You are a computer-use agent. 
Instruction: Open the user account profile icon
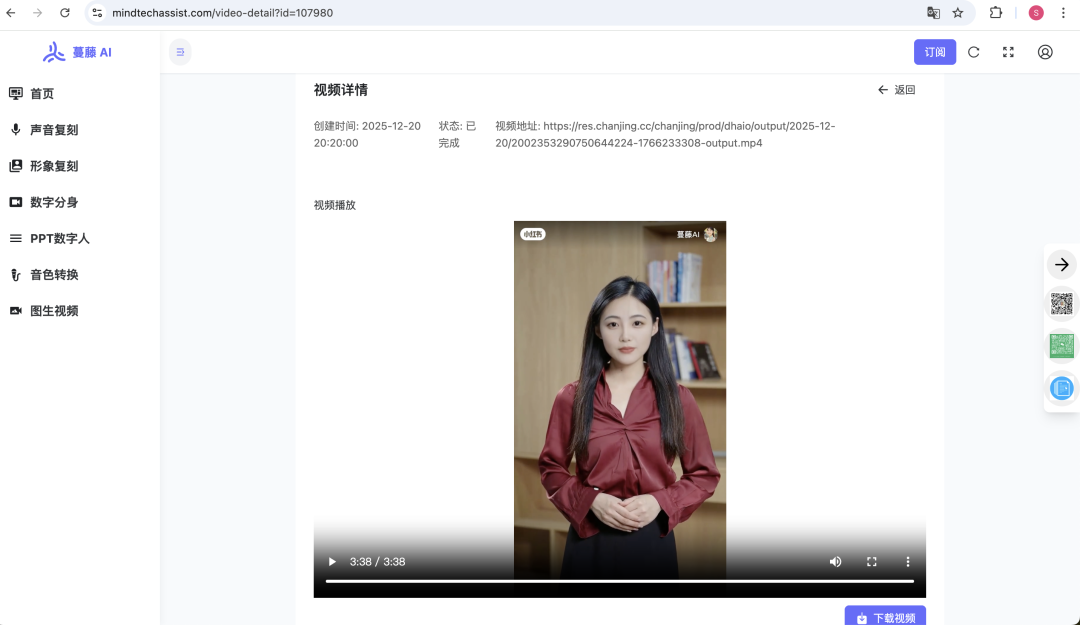click(x=1044, y=52)
